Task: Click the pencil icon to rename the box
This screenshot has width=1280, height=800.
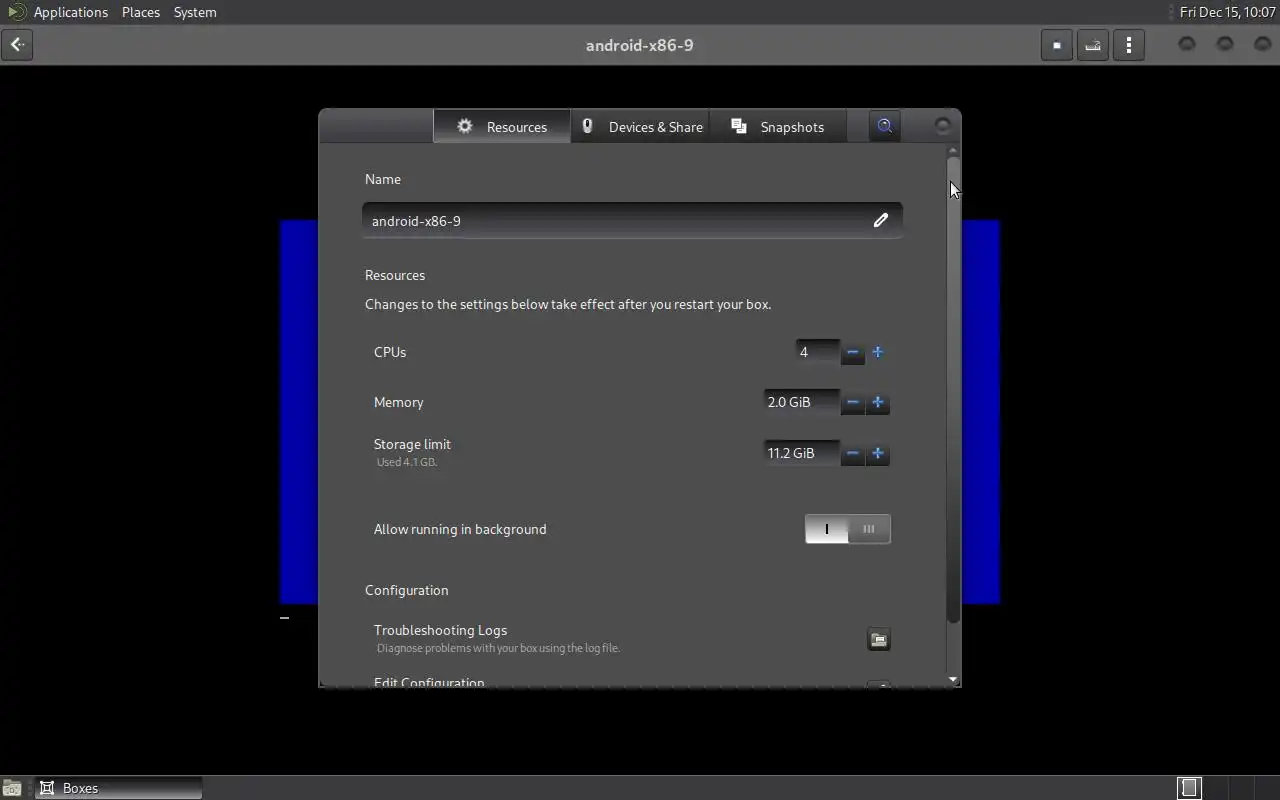Action: coord(880,220)
